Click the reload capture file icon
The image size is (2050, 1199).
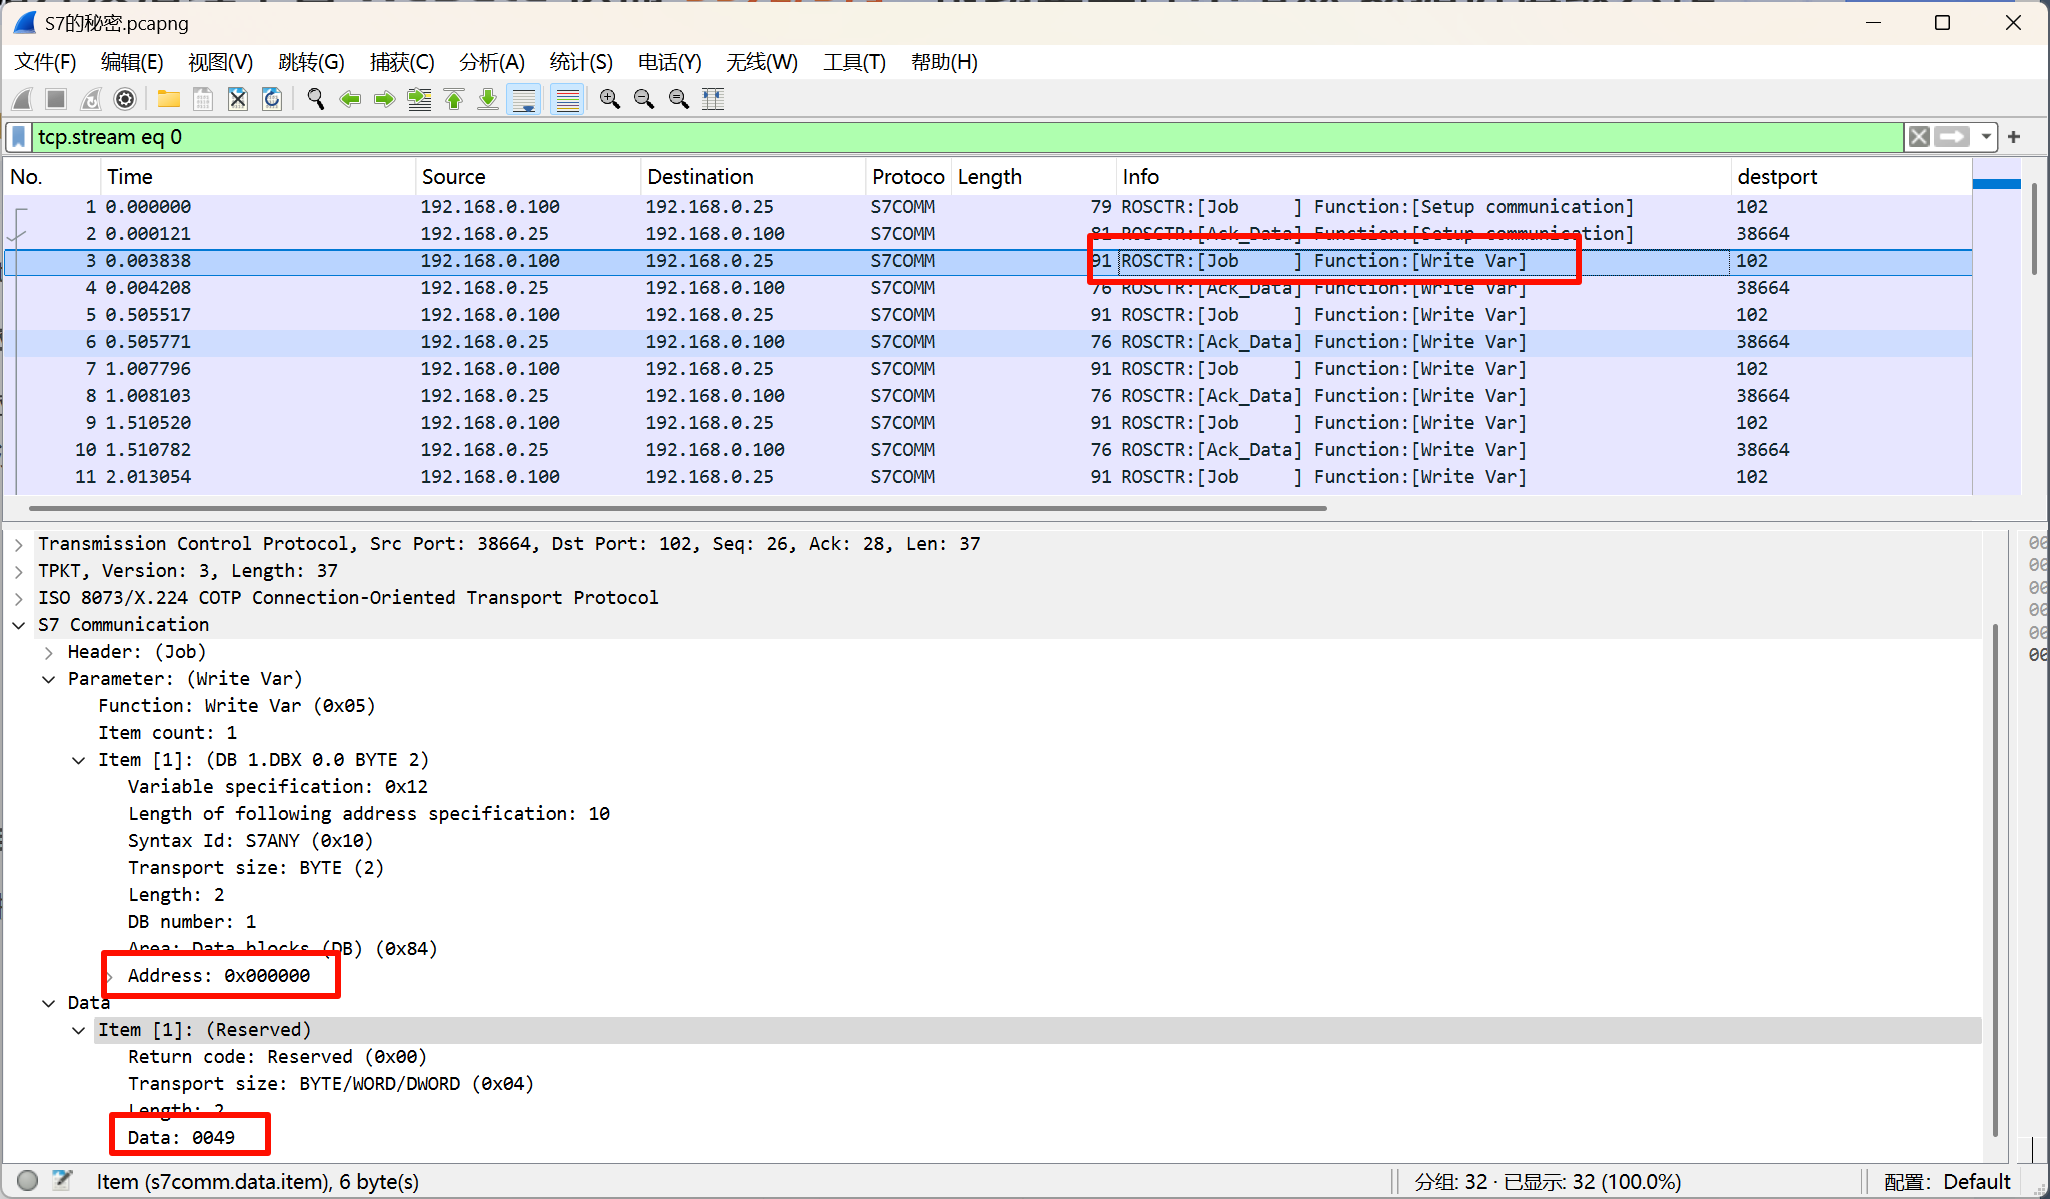(x=272, y=99)
